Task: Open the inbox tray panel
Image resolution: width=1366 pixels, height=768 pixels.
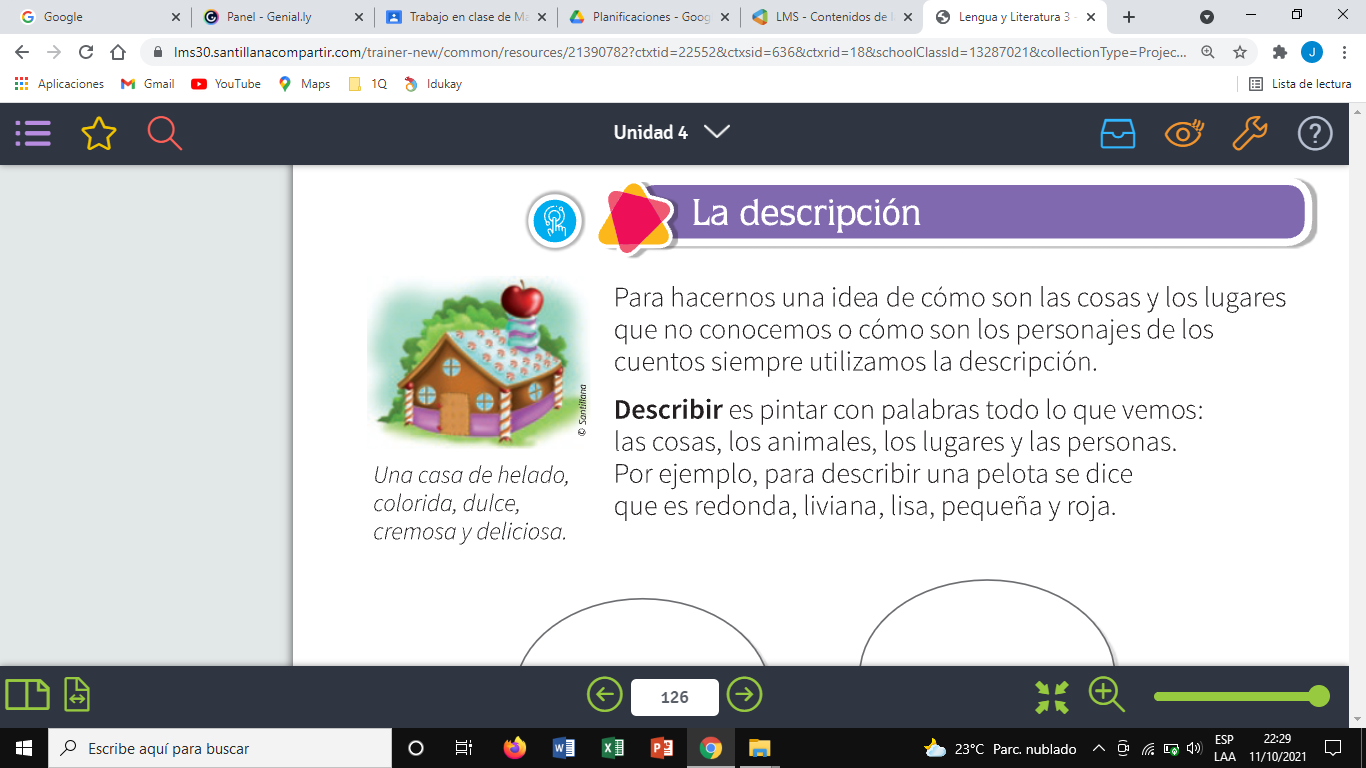Action: 1118,132
